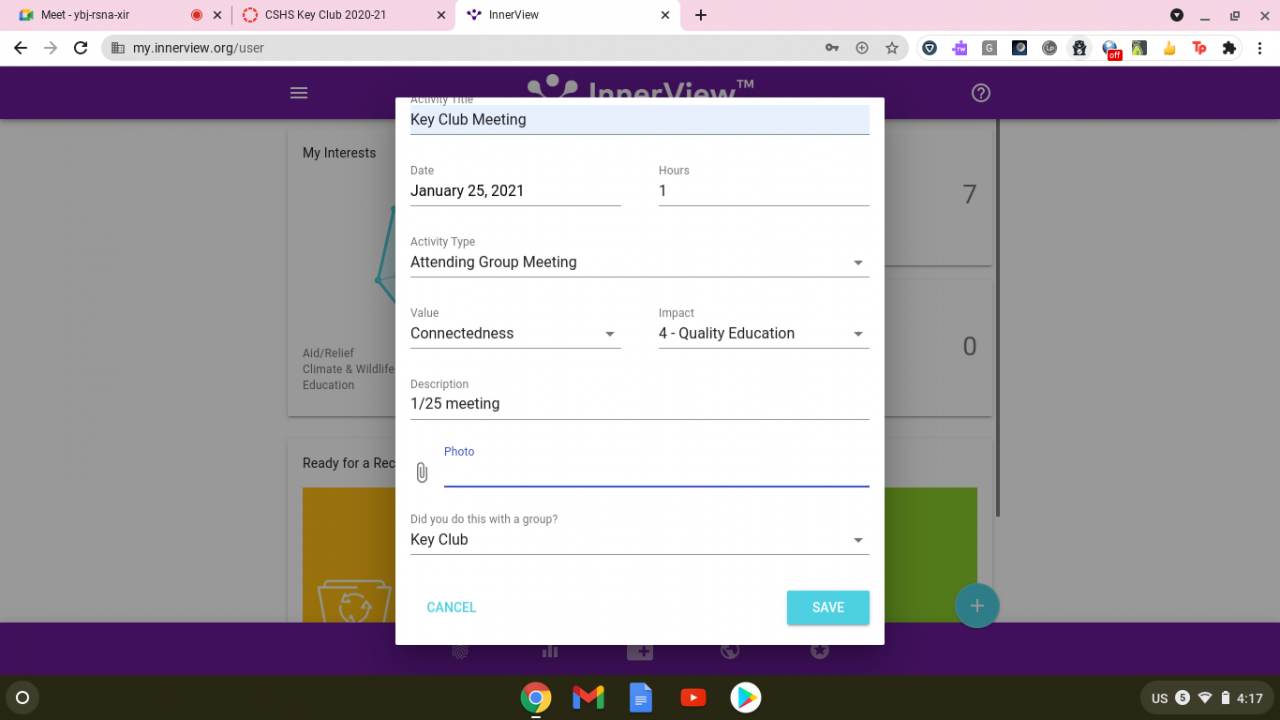The width and height of the screenshot is (1280, 720).
Task: Click the Hours input field
Action: point(763,191)
